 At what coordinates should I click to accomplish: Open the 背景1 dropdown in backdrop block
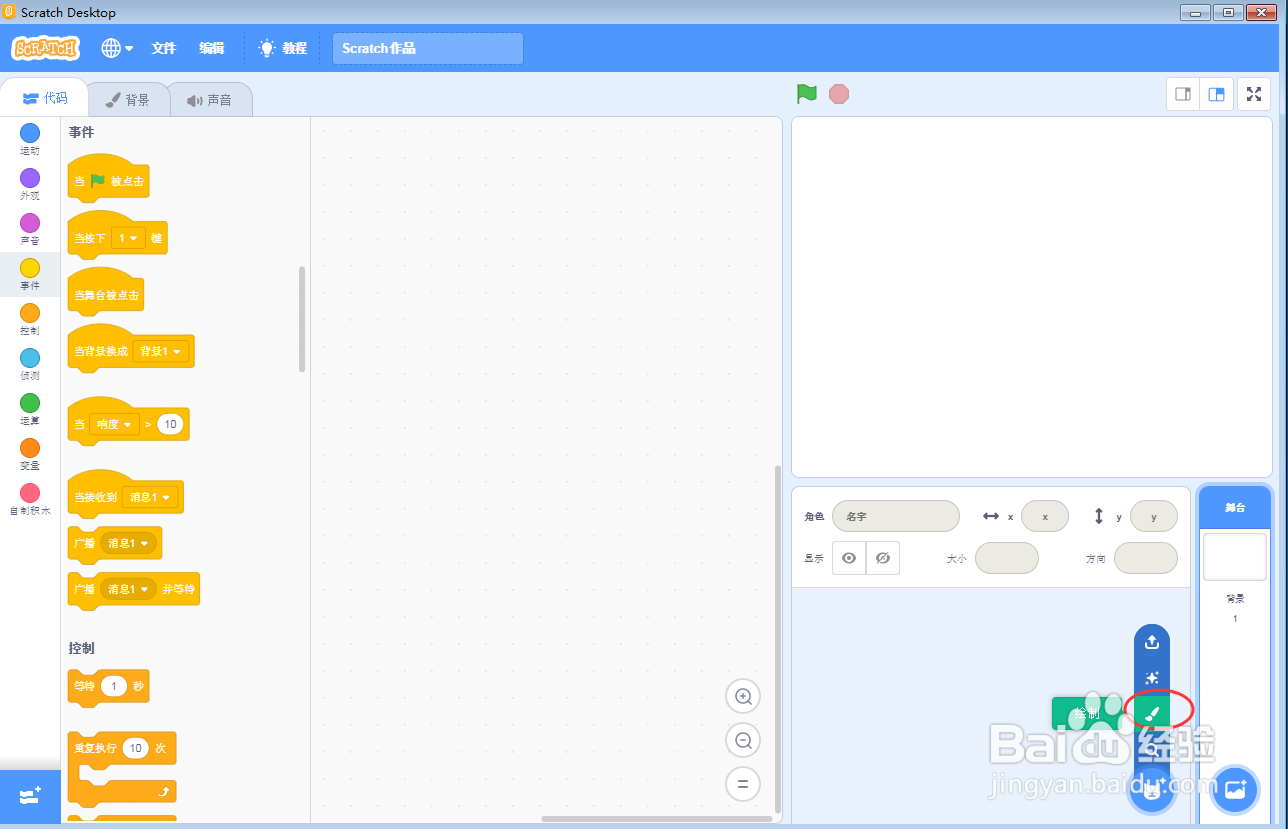click(160, 351)
